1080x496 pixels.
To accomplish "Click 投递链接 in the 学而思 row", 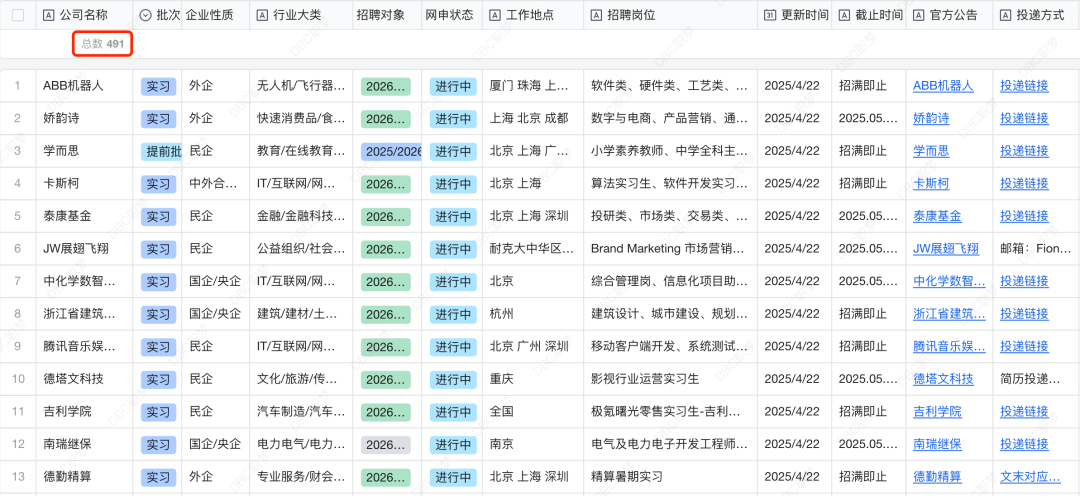I will (x=1024, y=151).
